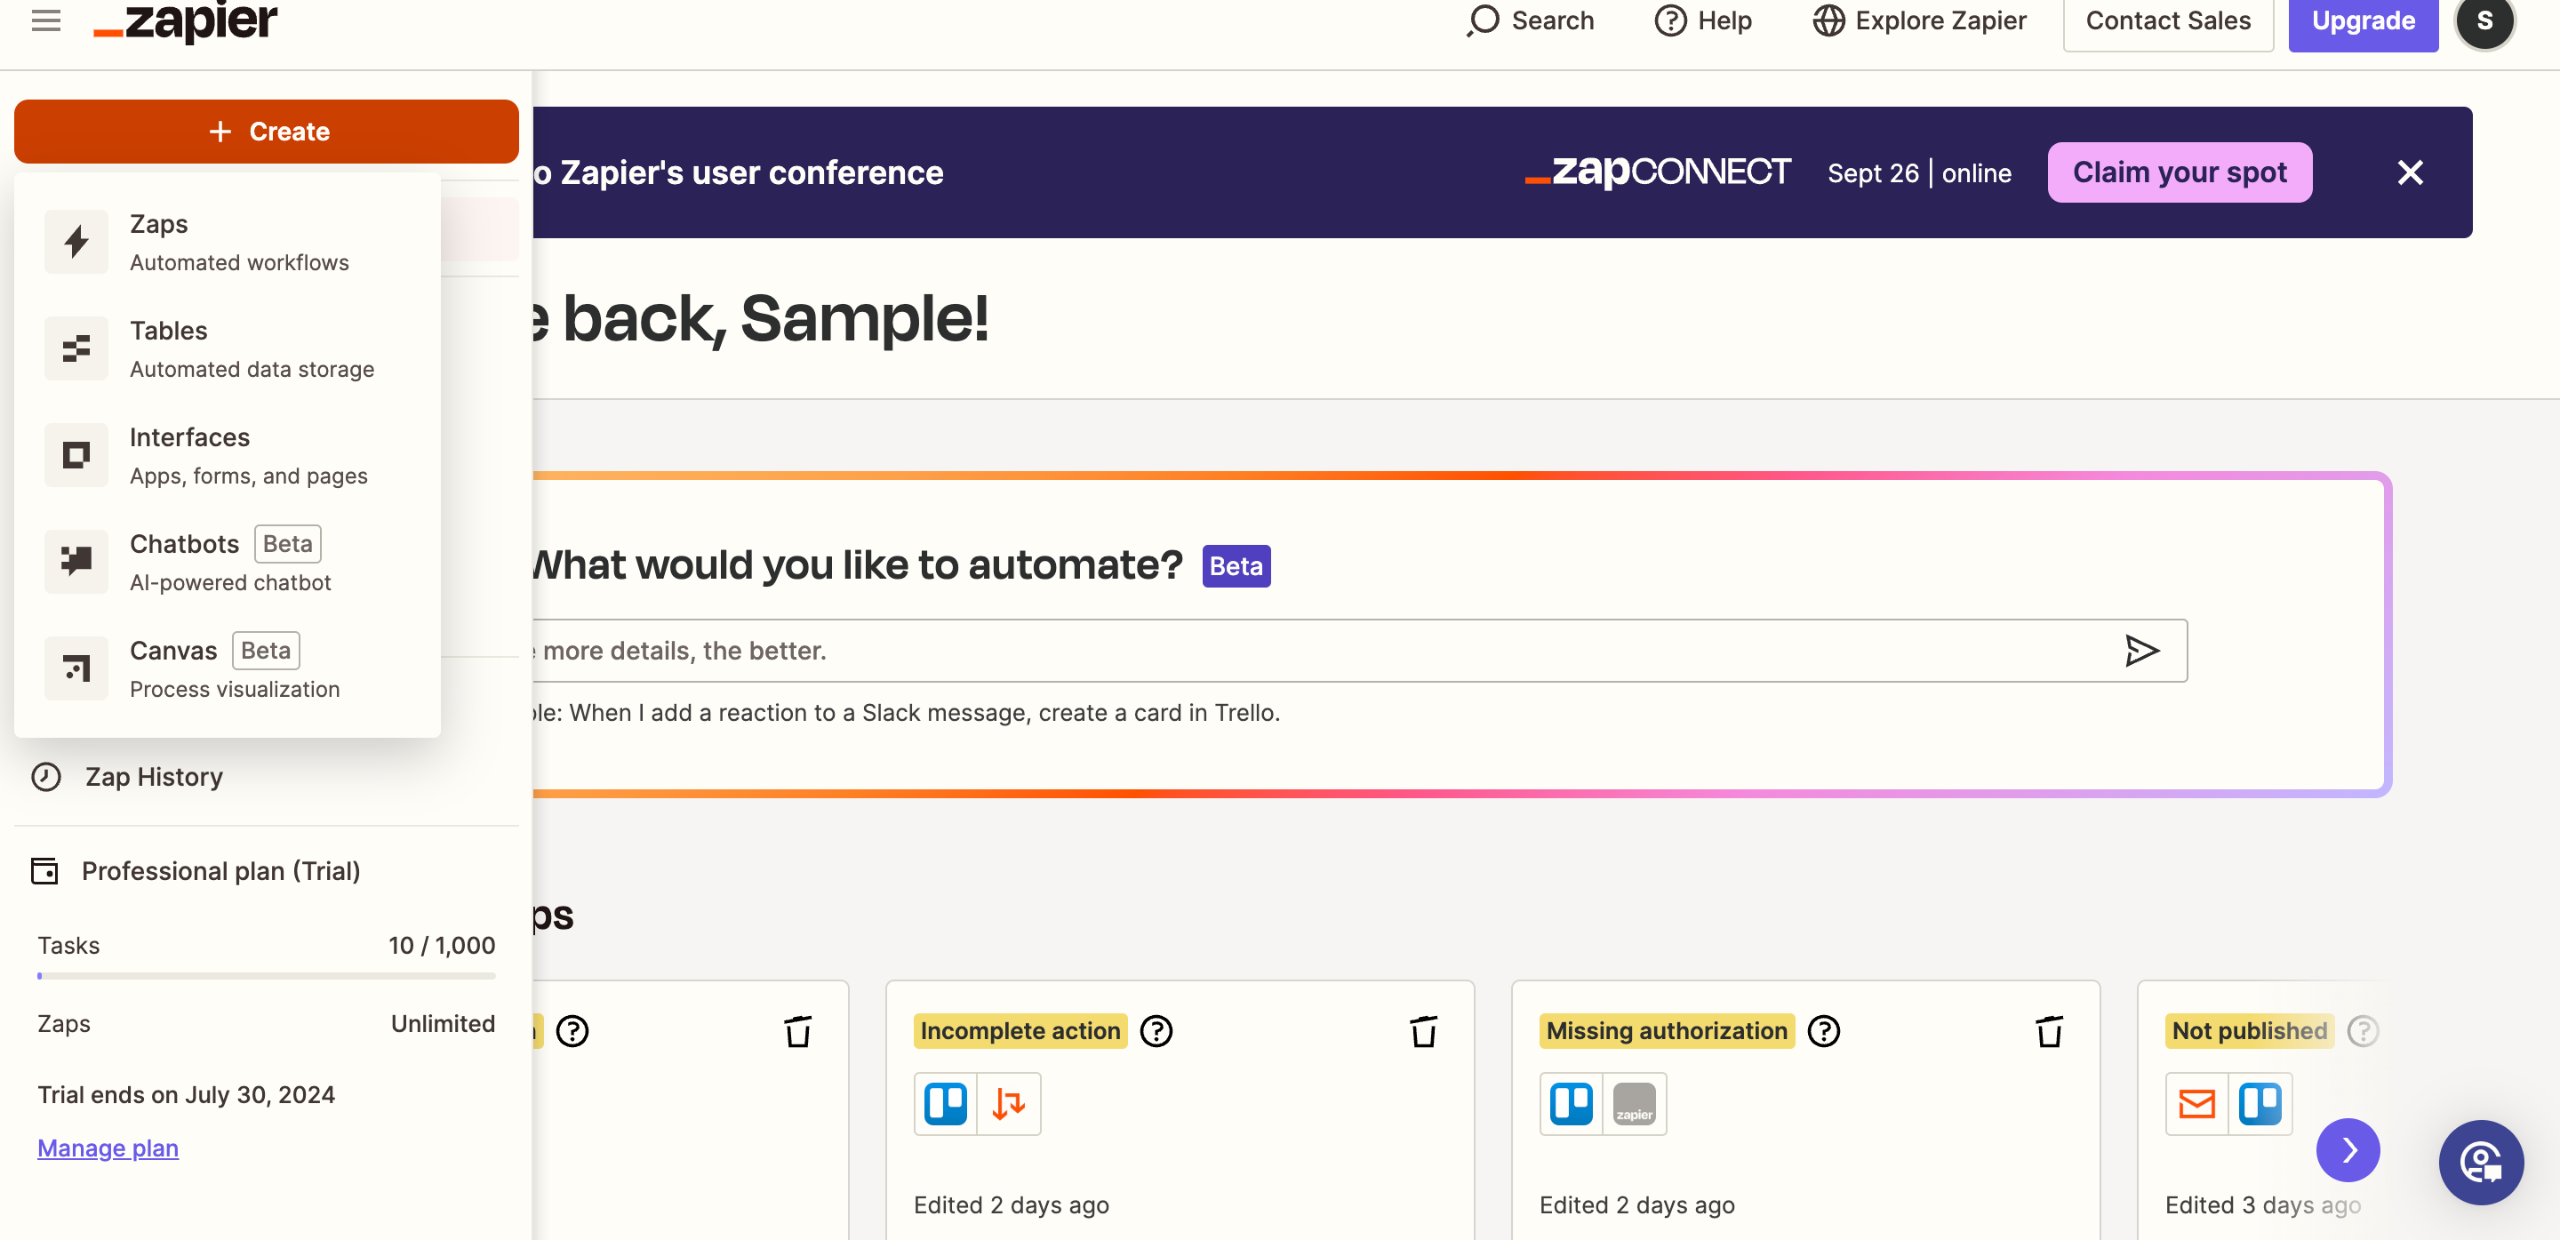Click the Canvas icon
The height and width of the screenshot is (1240, 2560).
(76, 668)
